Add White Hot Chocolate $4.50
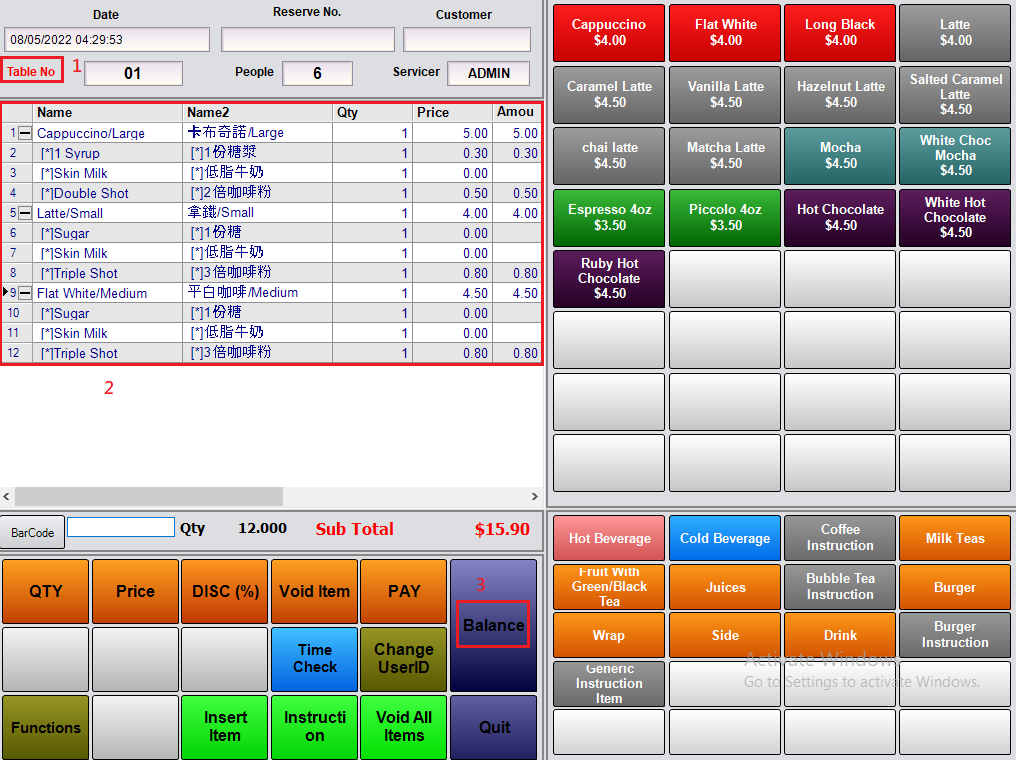 [955, 218]
